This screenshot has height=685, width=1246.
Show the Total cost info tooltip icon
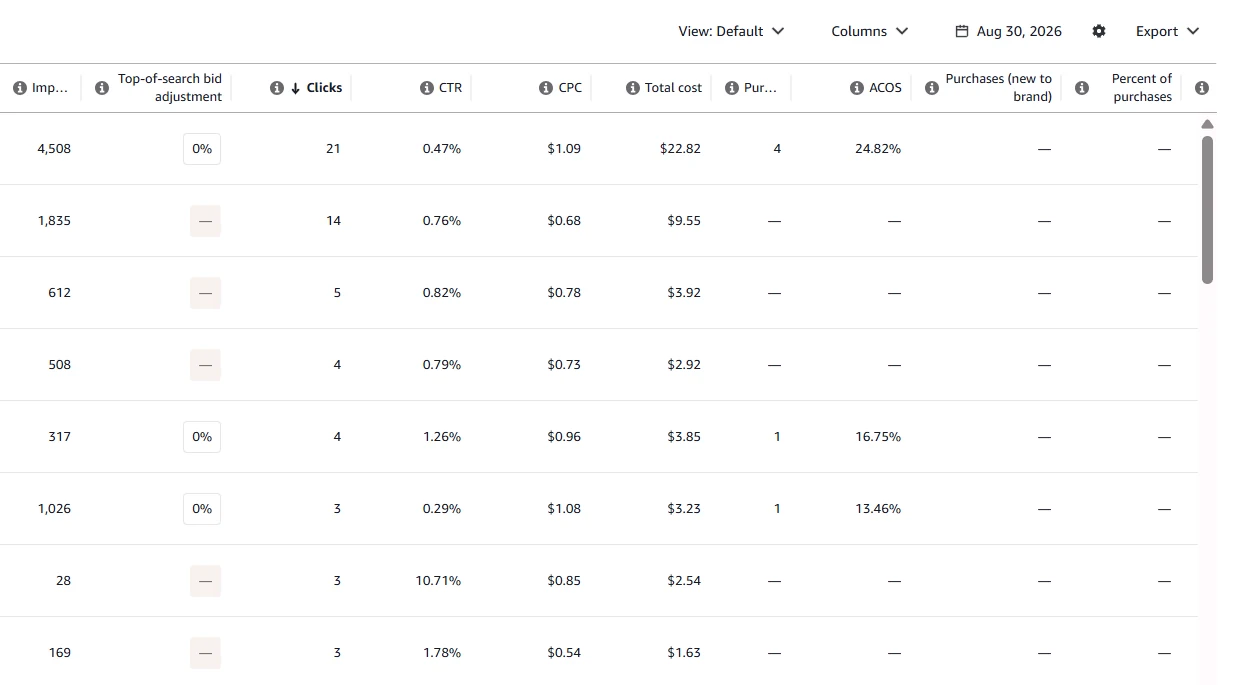pos(632,88)
